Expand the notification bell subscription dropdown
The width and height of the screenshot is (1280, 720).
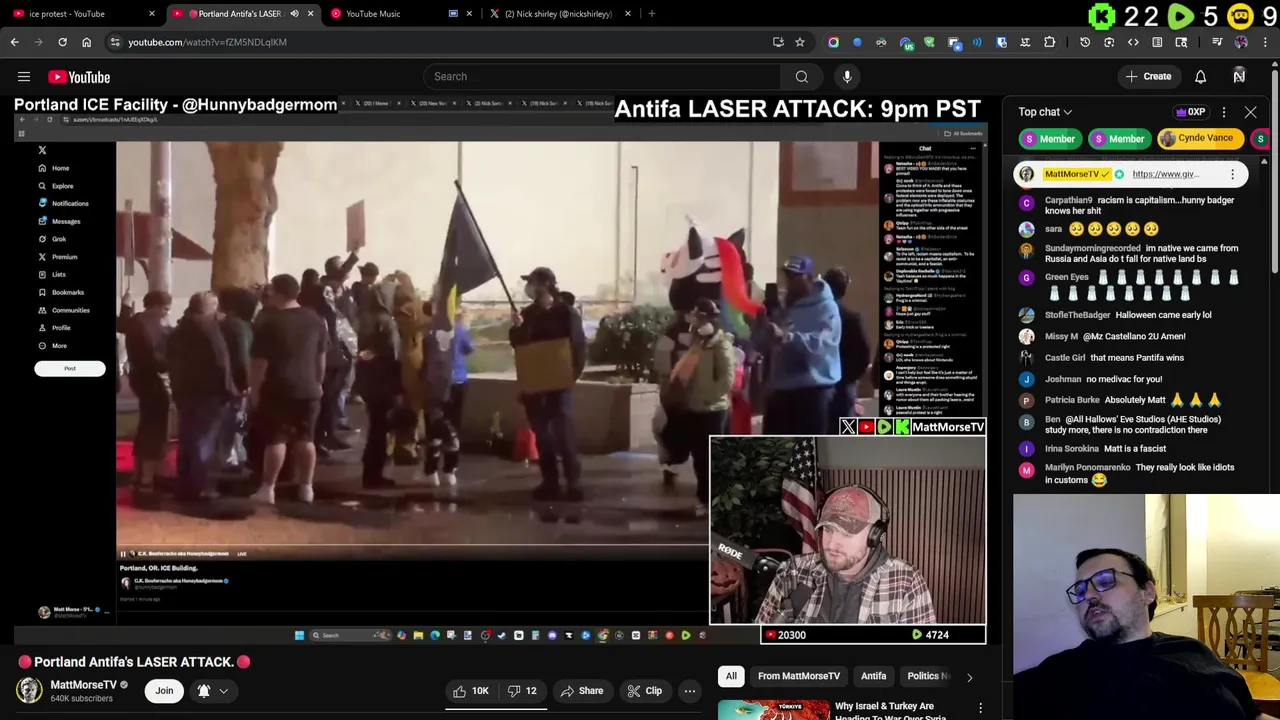[212, 691]
